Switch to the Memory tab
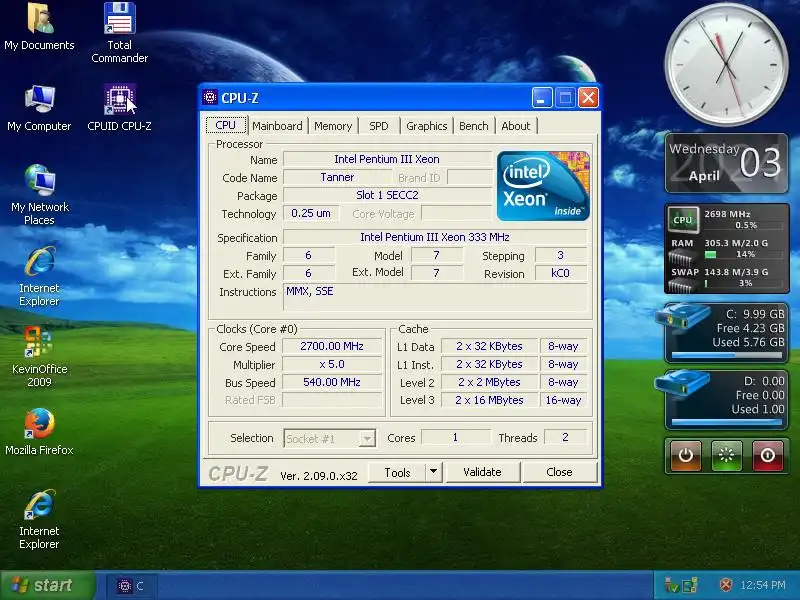This screenshot has width=800, height=600. point(333,126)
